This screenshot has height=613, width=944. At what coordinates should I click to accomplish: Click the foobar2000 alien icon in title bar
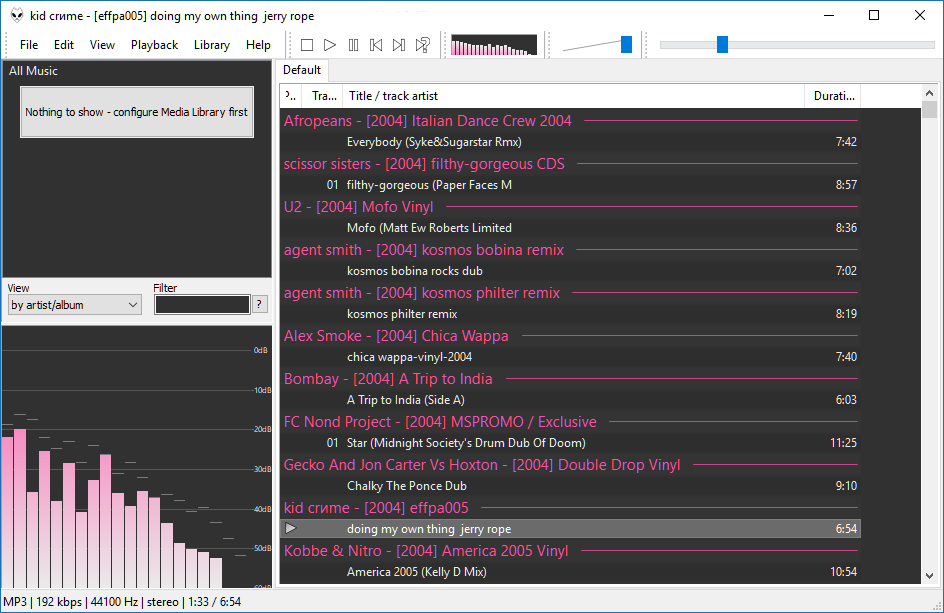pyautogui.click(x=17, y=15)
